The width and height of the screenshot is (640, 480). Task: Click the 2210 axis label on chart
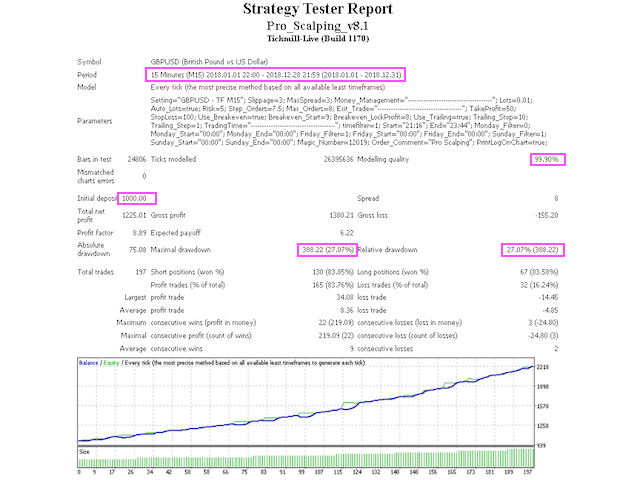point(542,367)
